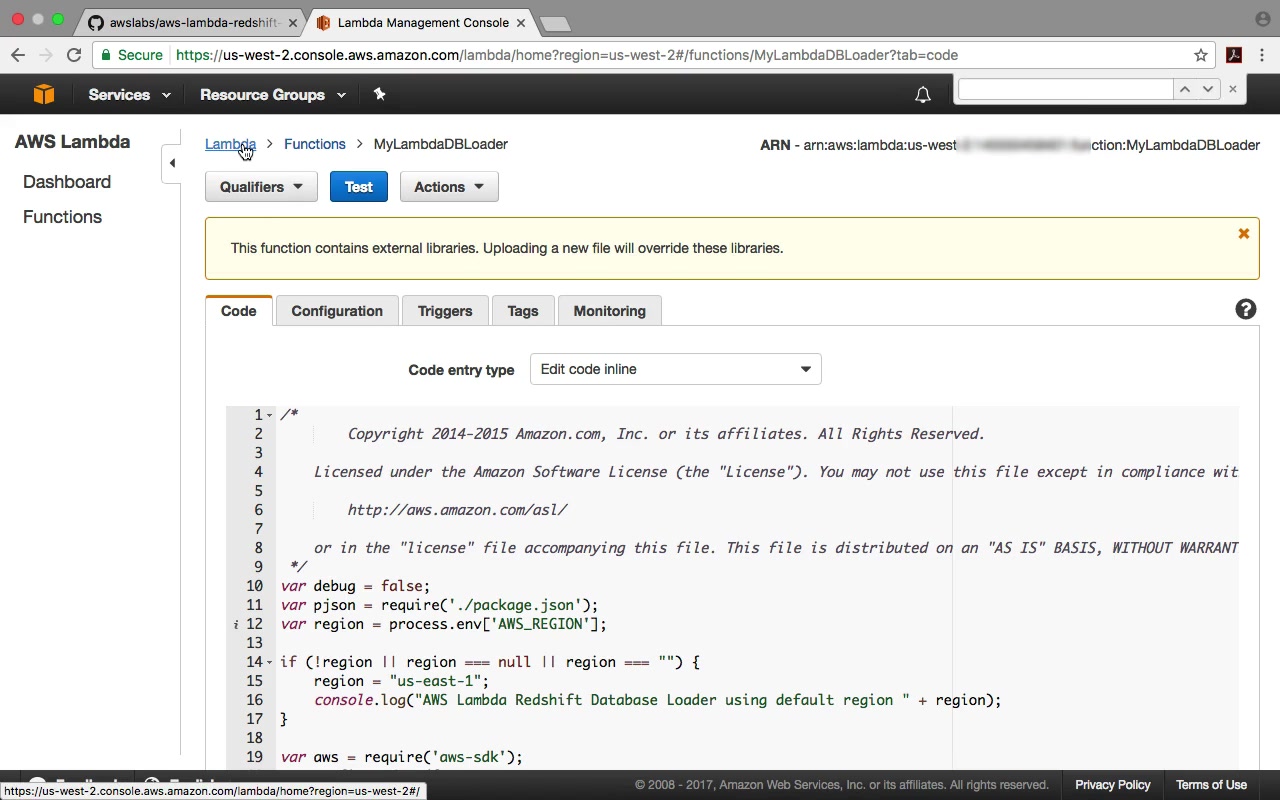Image resolution: width=1280 pixels, height=800 pixels.
Task: Expand the Qualifiers dropdown
Action: pos(261,187)
